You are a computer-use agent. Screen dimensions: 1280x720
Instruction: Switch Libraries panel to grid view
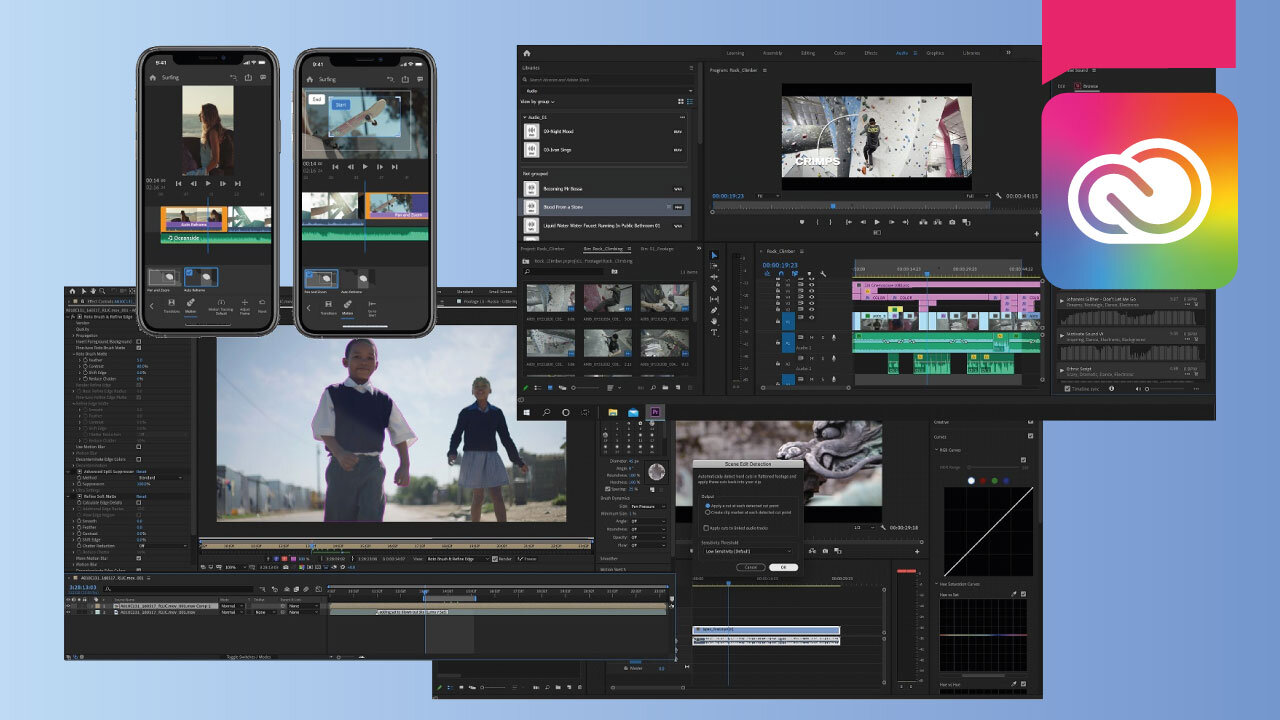681,101
